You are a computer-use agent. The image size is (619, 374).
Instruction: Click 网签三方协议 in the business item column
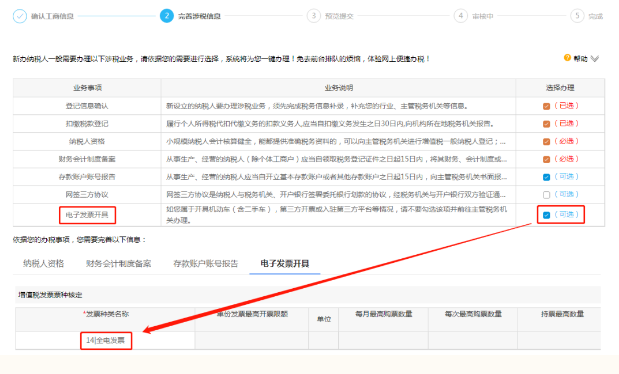[87, 195]
